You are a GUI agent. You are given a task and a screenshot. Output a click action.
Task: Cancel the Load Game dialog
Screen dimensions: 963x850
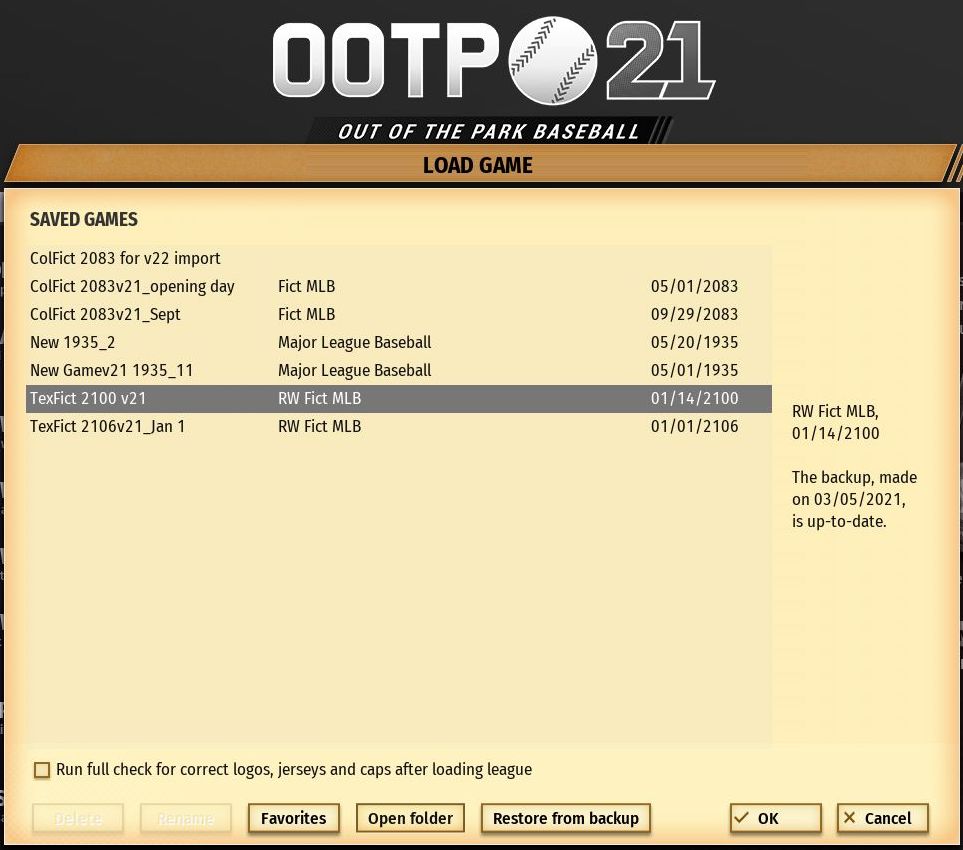click(x=882, y=818)
